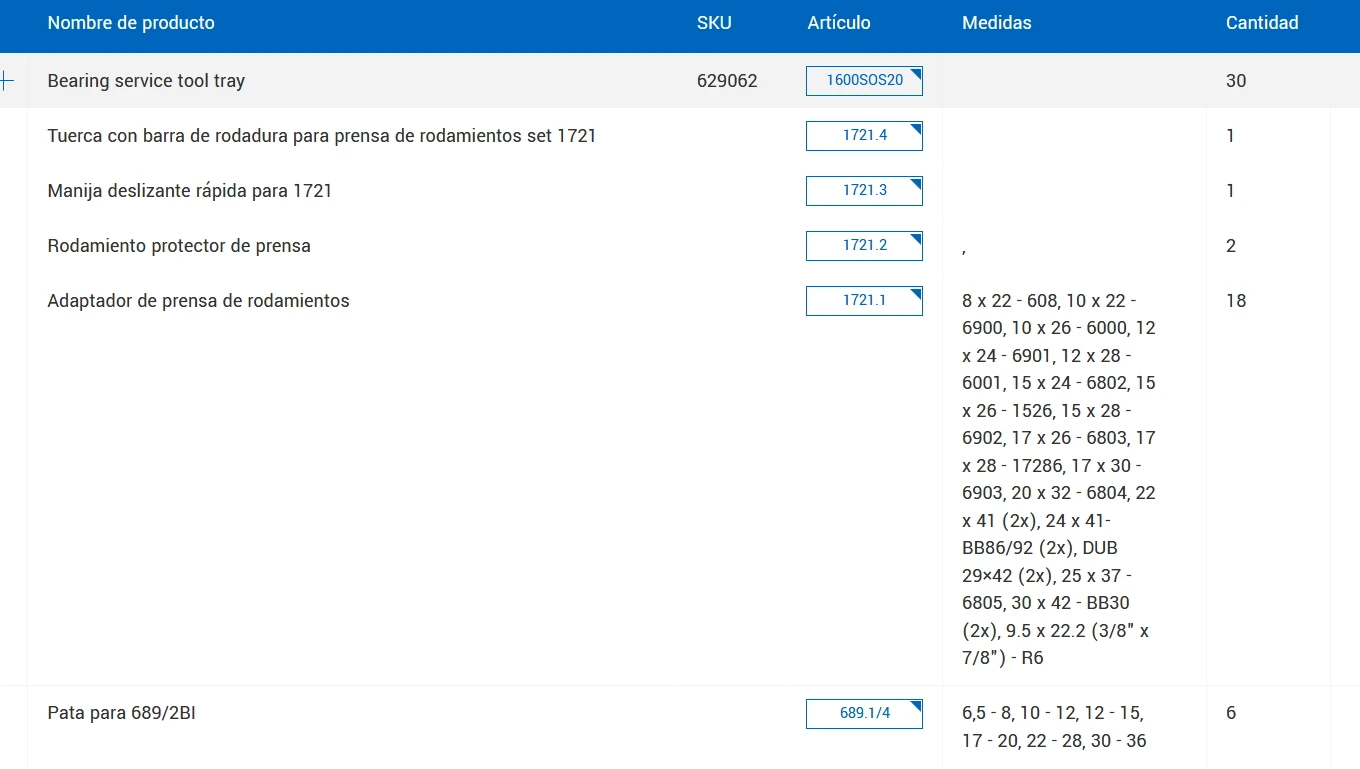Select the Bearing service tool tray name

(x=146, y=81)
